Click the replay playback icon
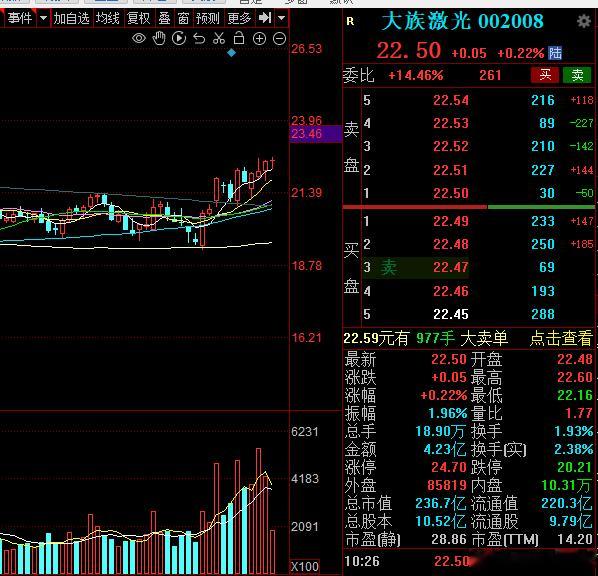The width and height of the screenshot is (598, 576). tap(179, 39)
